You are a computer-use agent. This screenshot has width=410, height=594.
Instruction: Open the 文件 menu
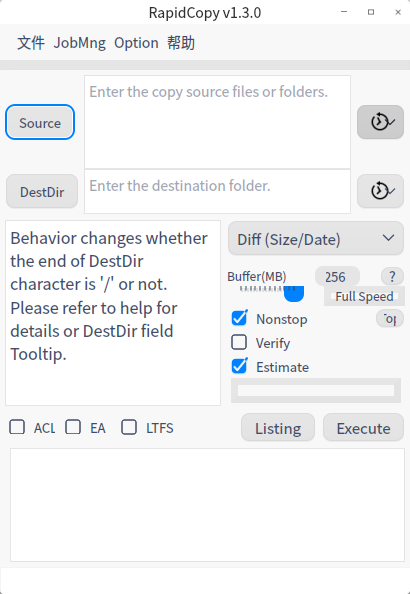[x=31, y=43]
